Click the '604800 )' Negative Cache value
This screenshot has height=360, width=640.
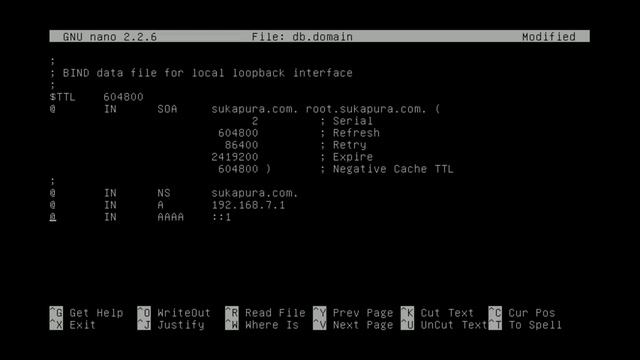pos(244,169)
